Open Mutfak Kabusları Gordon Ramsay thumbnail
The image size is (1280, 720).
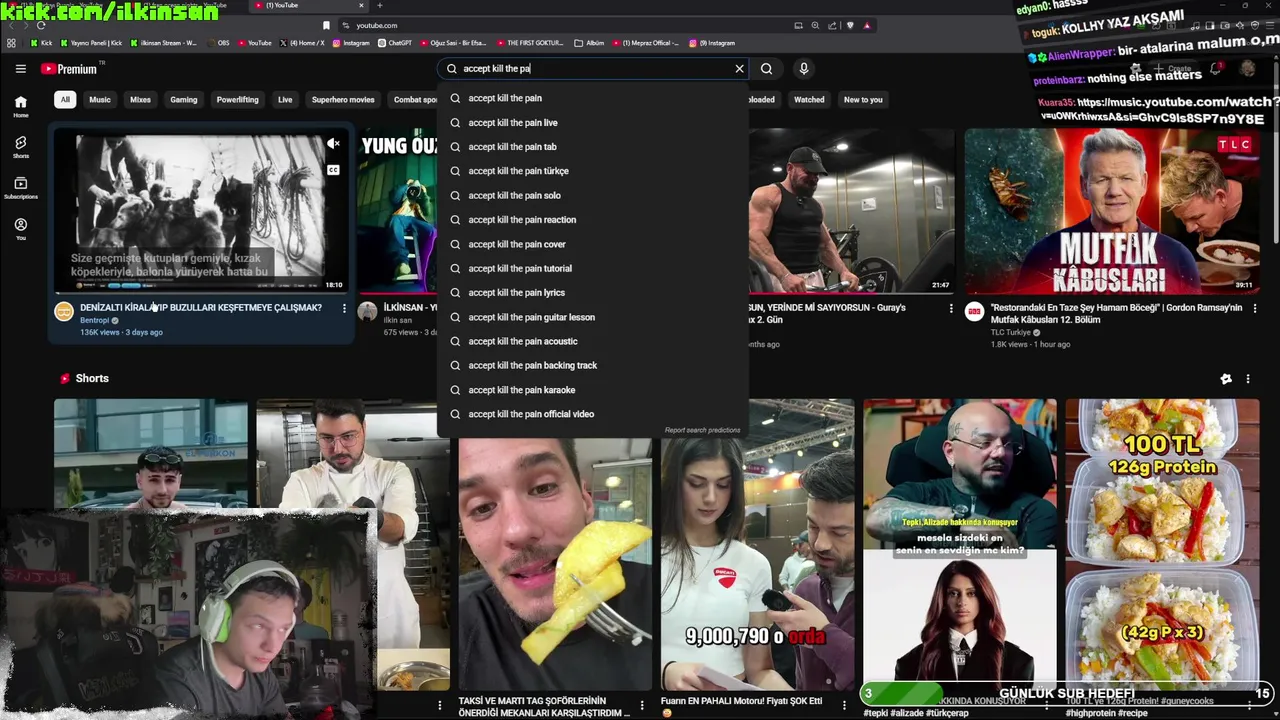[1112, 212]
